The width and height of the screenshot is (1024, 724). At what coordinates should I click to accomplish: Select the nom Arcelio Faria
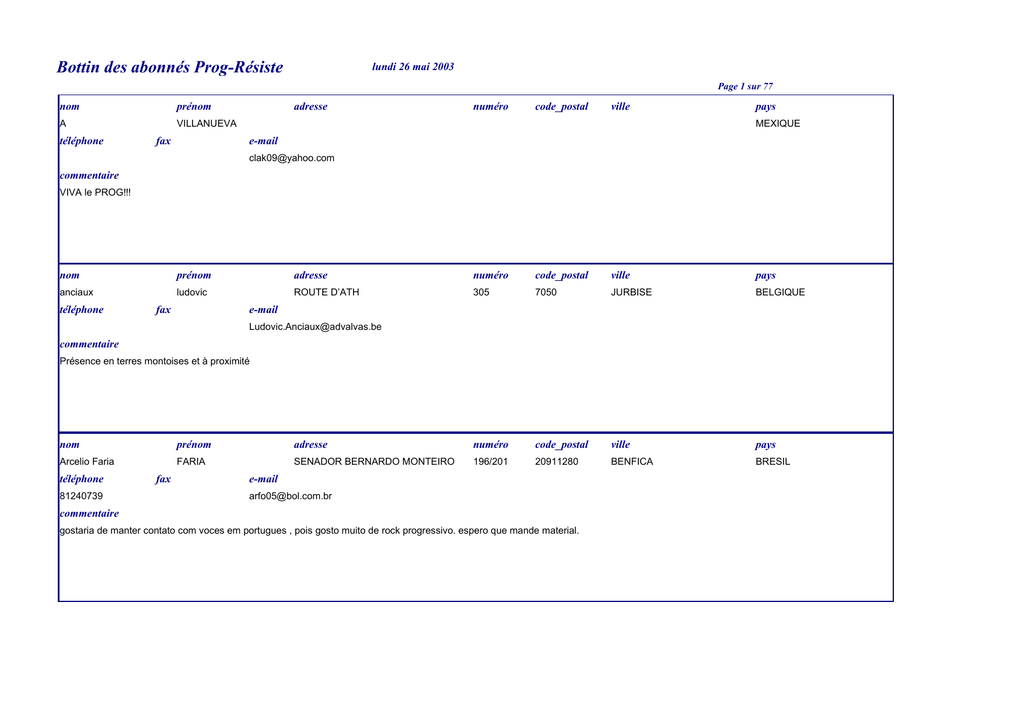coord(87,462)
